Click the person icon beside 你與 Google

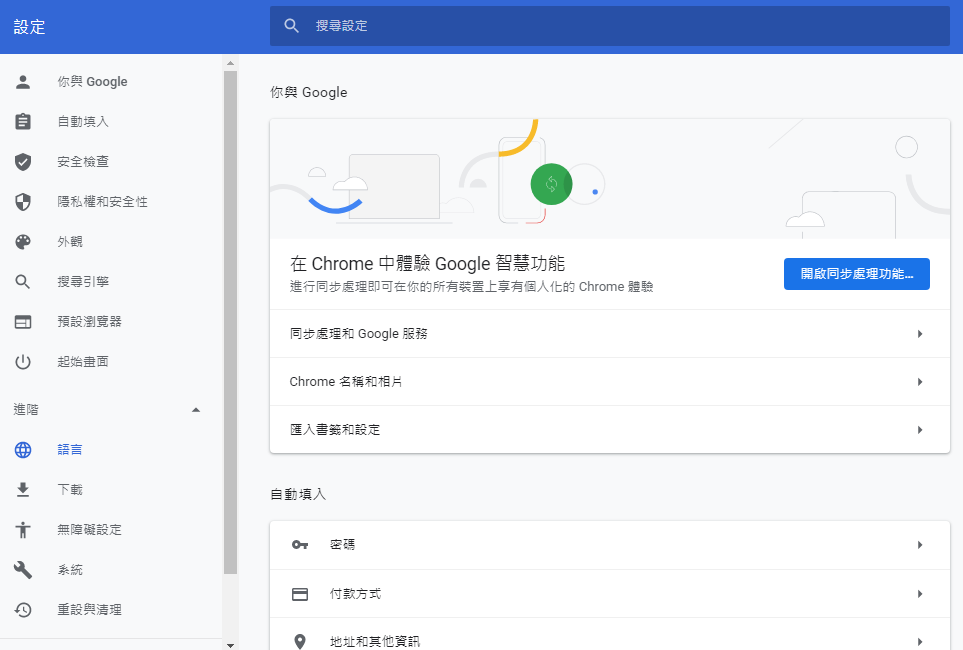pyautogui.click(x=23, y=82)
